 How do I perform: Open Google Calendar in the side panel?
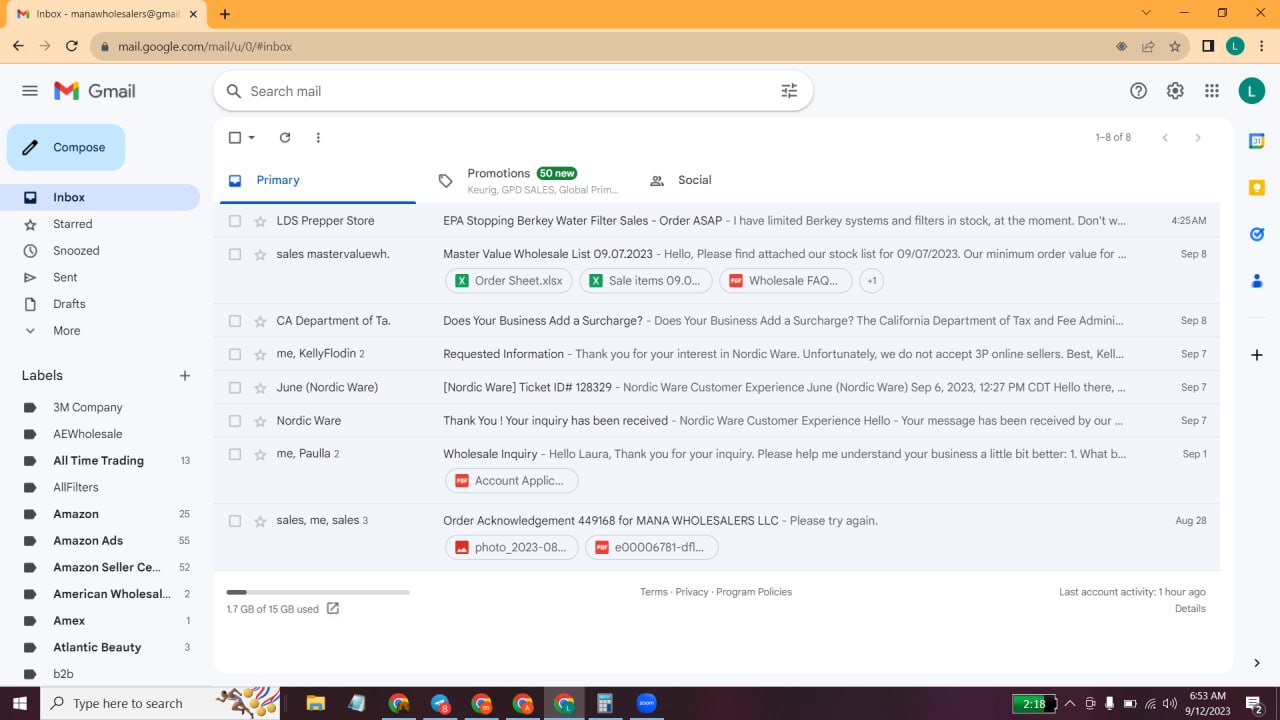(x=1257, y=141)
